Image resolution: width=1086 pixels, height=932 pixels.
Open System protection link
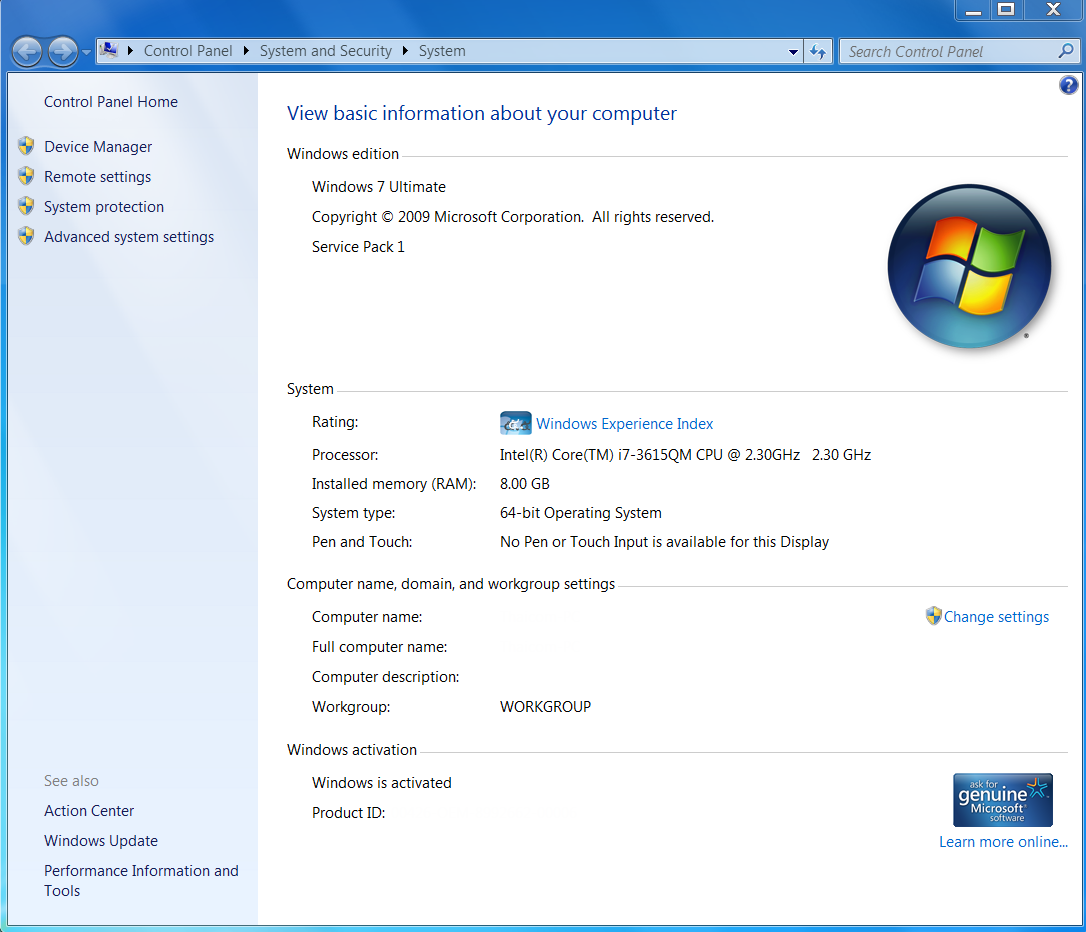pyautogui.click(x=104, y=206)
